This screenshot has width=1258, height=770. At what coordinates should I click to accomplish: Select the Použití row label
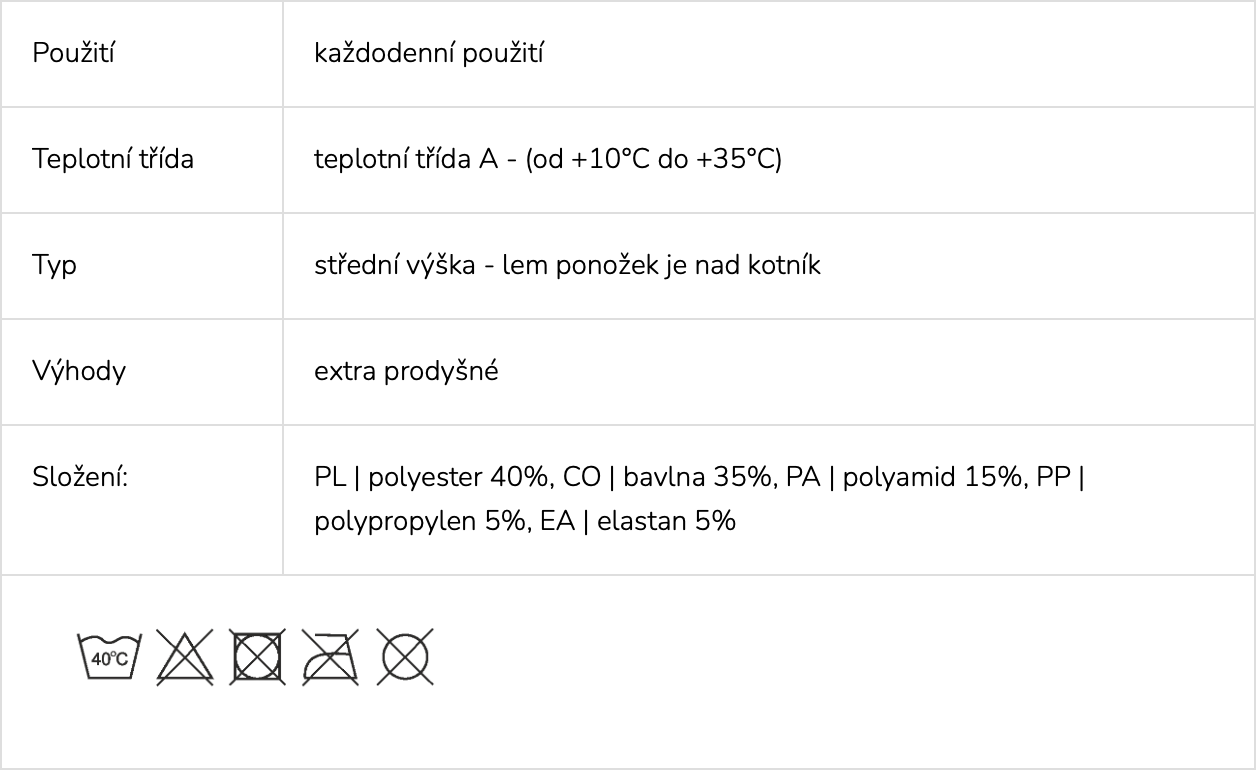pyautogui.click(x=73, y=53)
